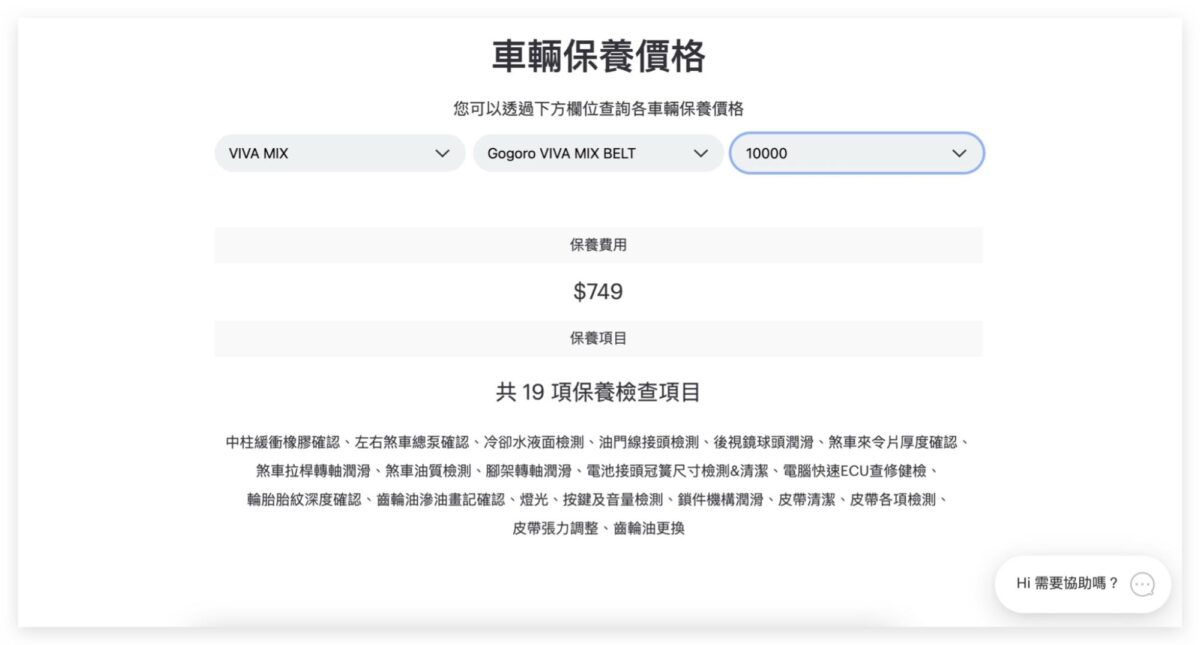Click the 保養費用 header row
The height and width of the screenshot is (645, 1200).
tap(598, 245)
